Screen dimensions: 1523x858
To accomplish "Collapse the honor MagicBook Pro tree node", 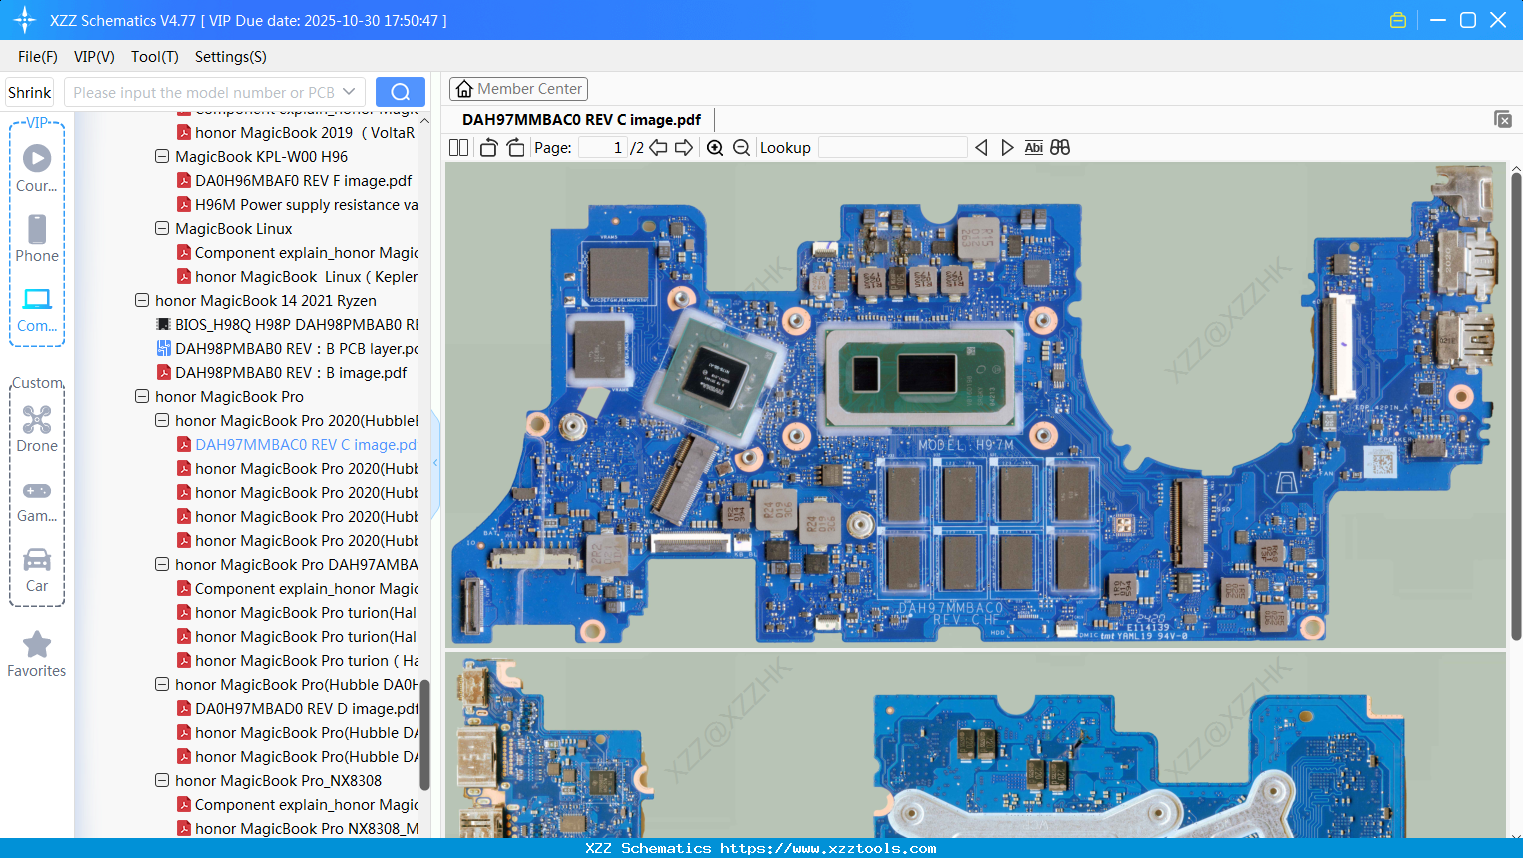I will click(x=141, y=396).
